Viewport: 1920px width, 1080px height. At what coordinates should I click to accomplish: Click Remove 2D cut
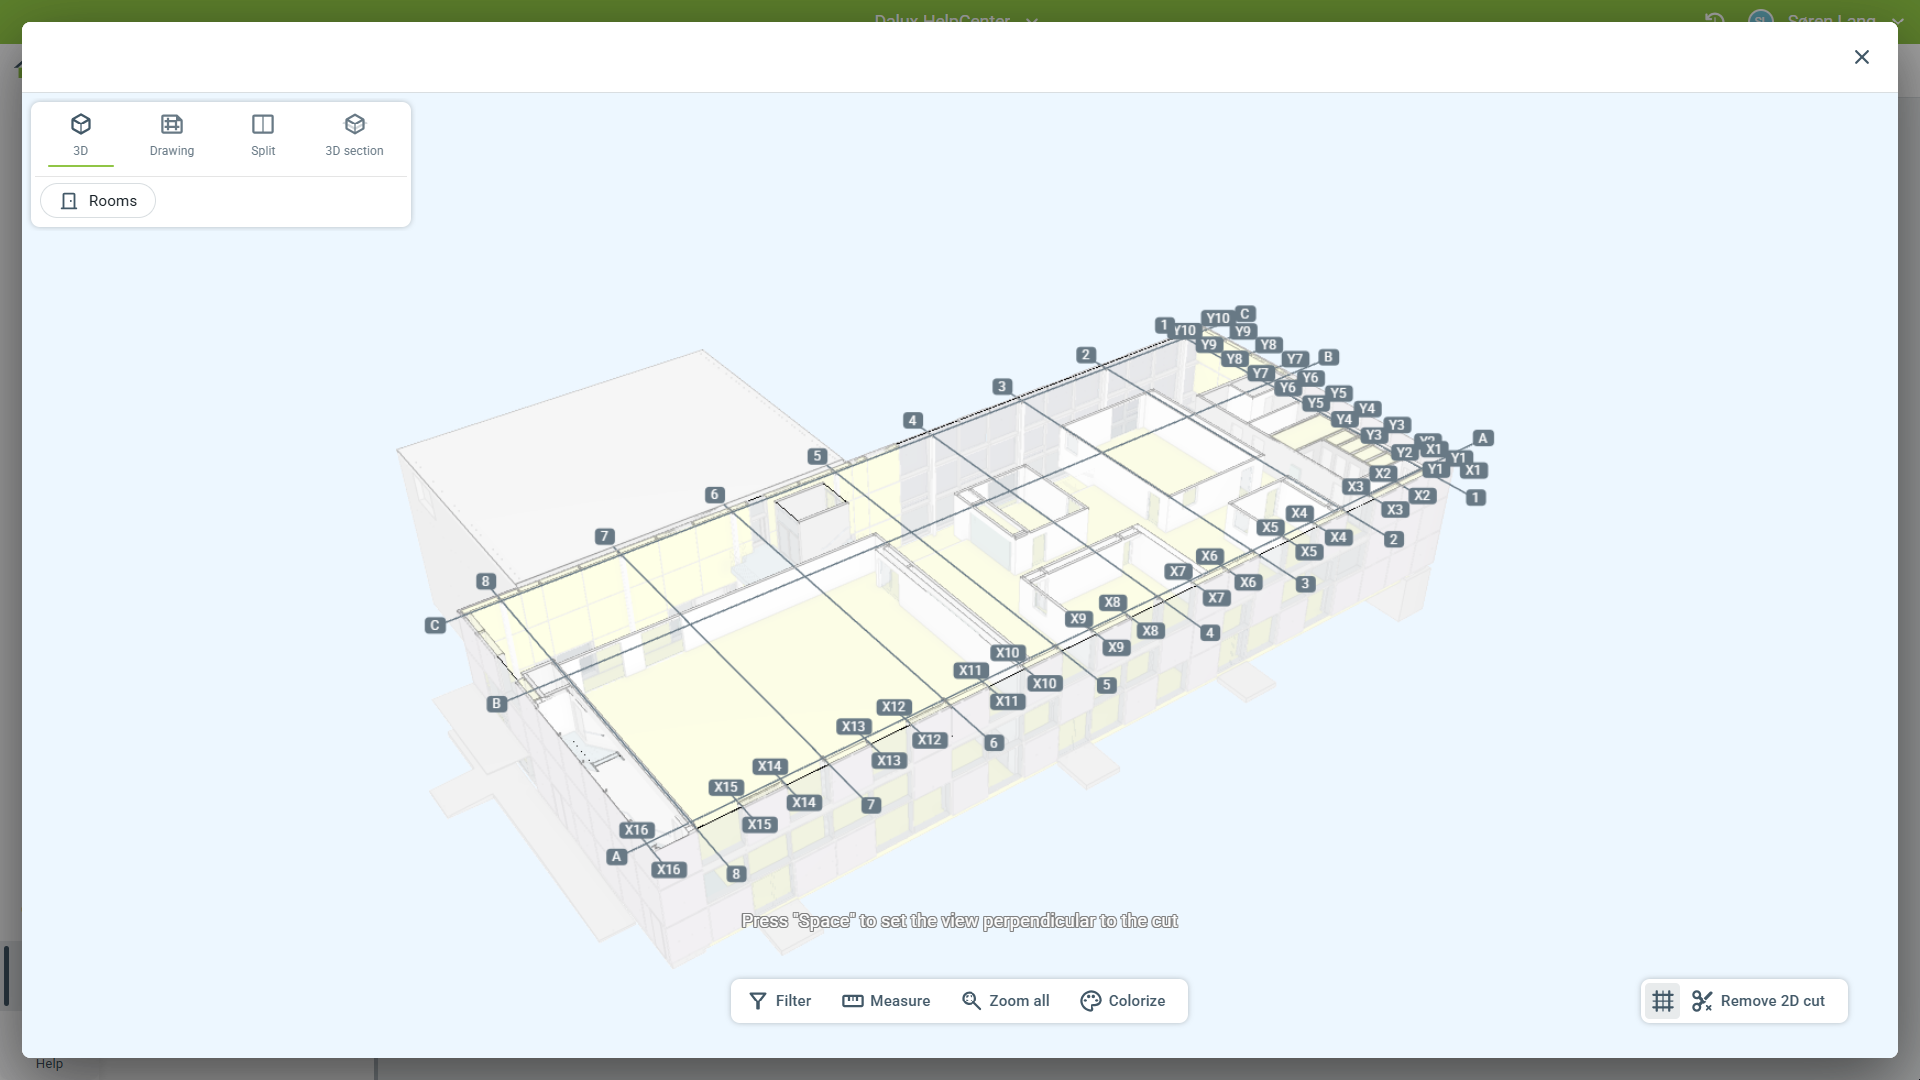tap(1758, 1001)
